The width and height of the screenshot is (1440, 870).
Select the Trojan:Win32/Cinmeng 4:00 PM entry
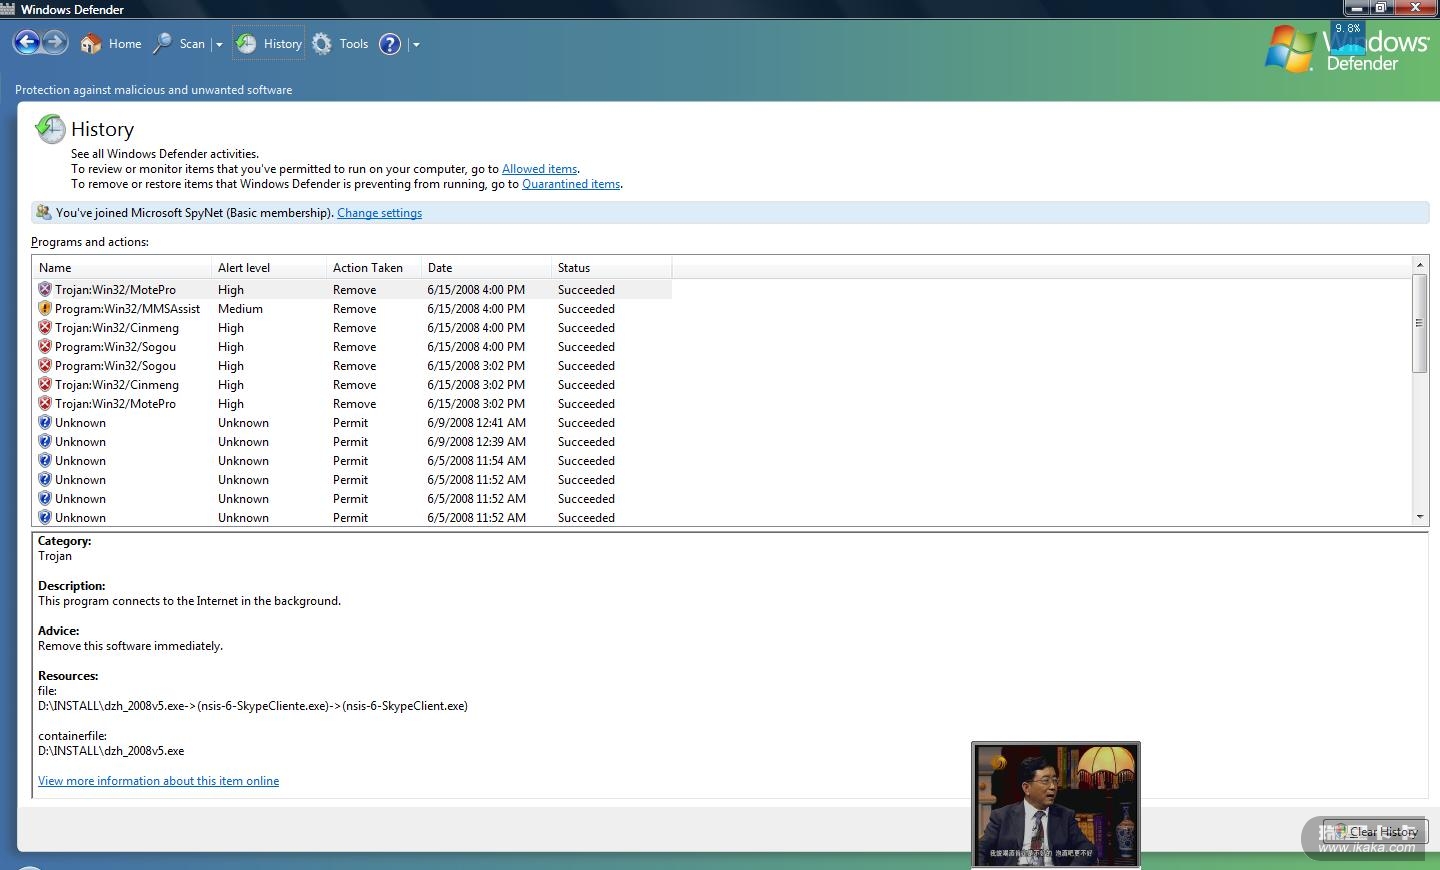click(117, 328)
